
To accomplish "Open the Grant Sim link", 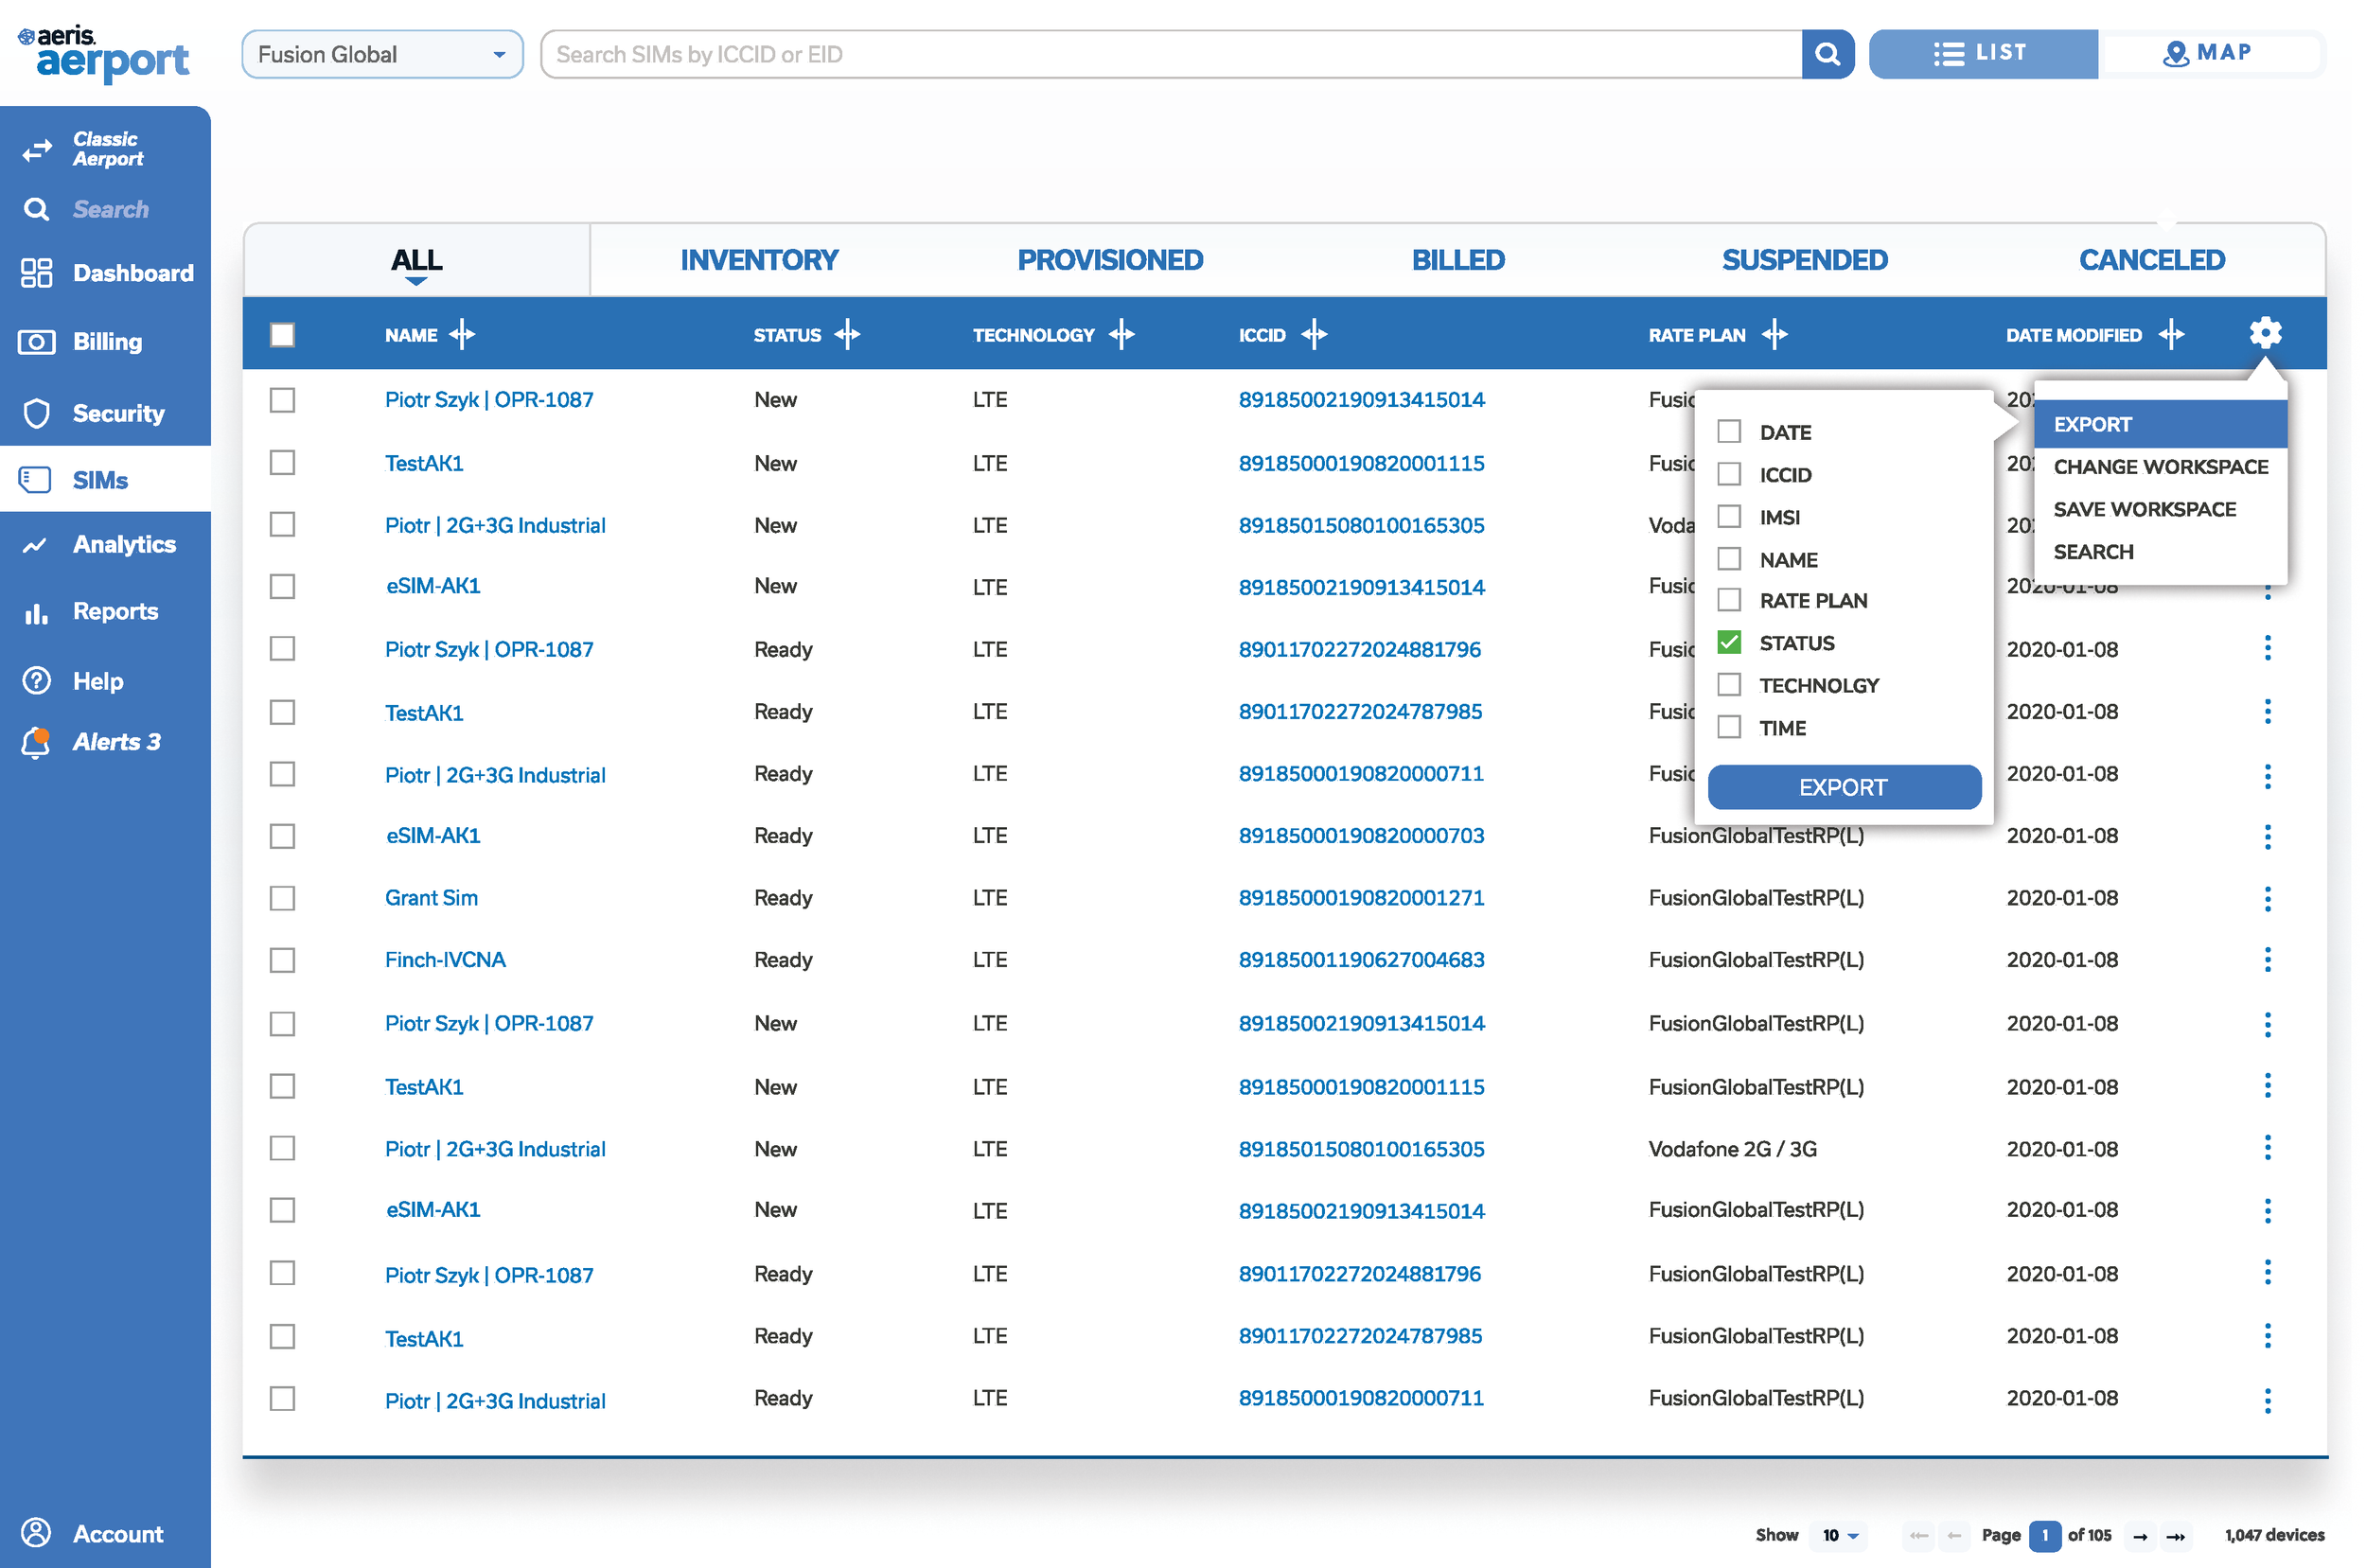I will [431, 898].
